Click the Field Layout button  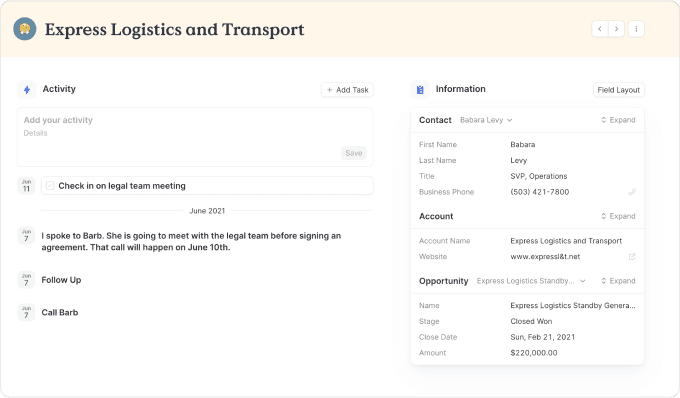[618, 90]
